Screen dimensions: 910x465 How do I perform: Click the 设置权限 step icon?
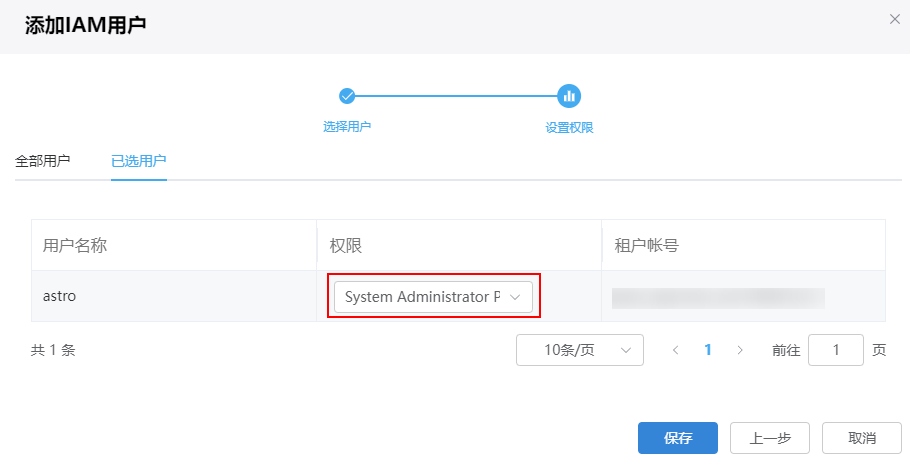569,96
